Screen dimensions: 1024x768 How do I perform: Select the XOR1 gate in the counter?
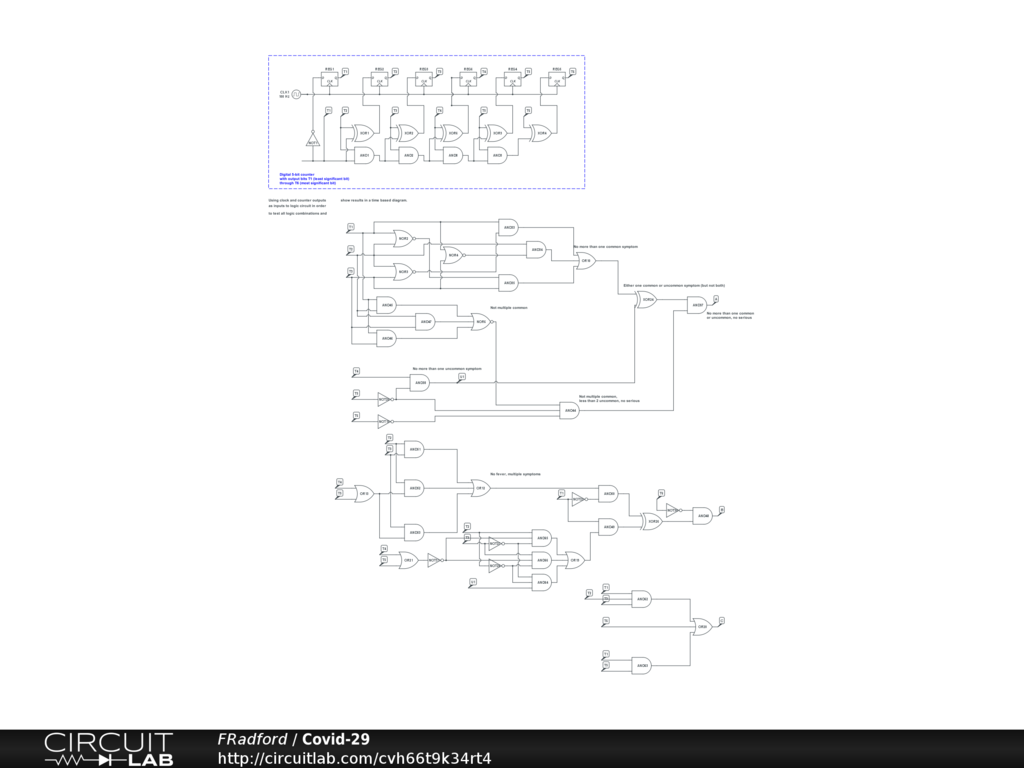pyautogui.click(x=363, y=133)
